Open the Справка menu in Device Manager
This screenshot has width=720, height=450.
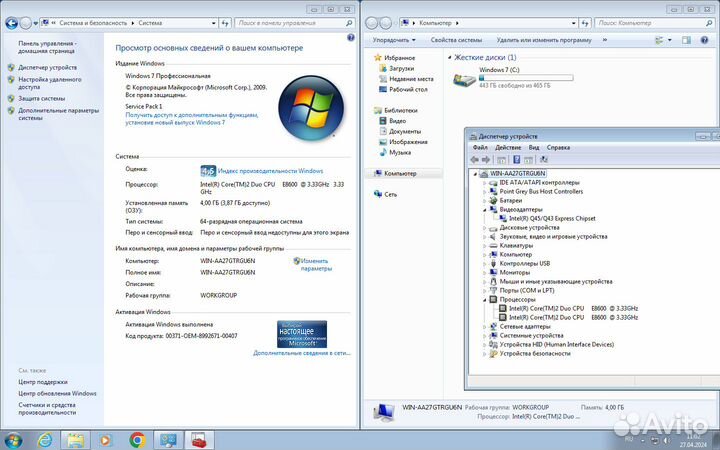coord(558,147)
